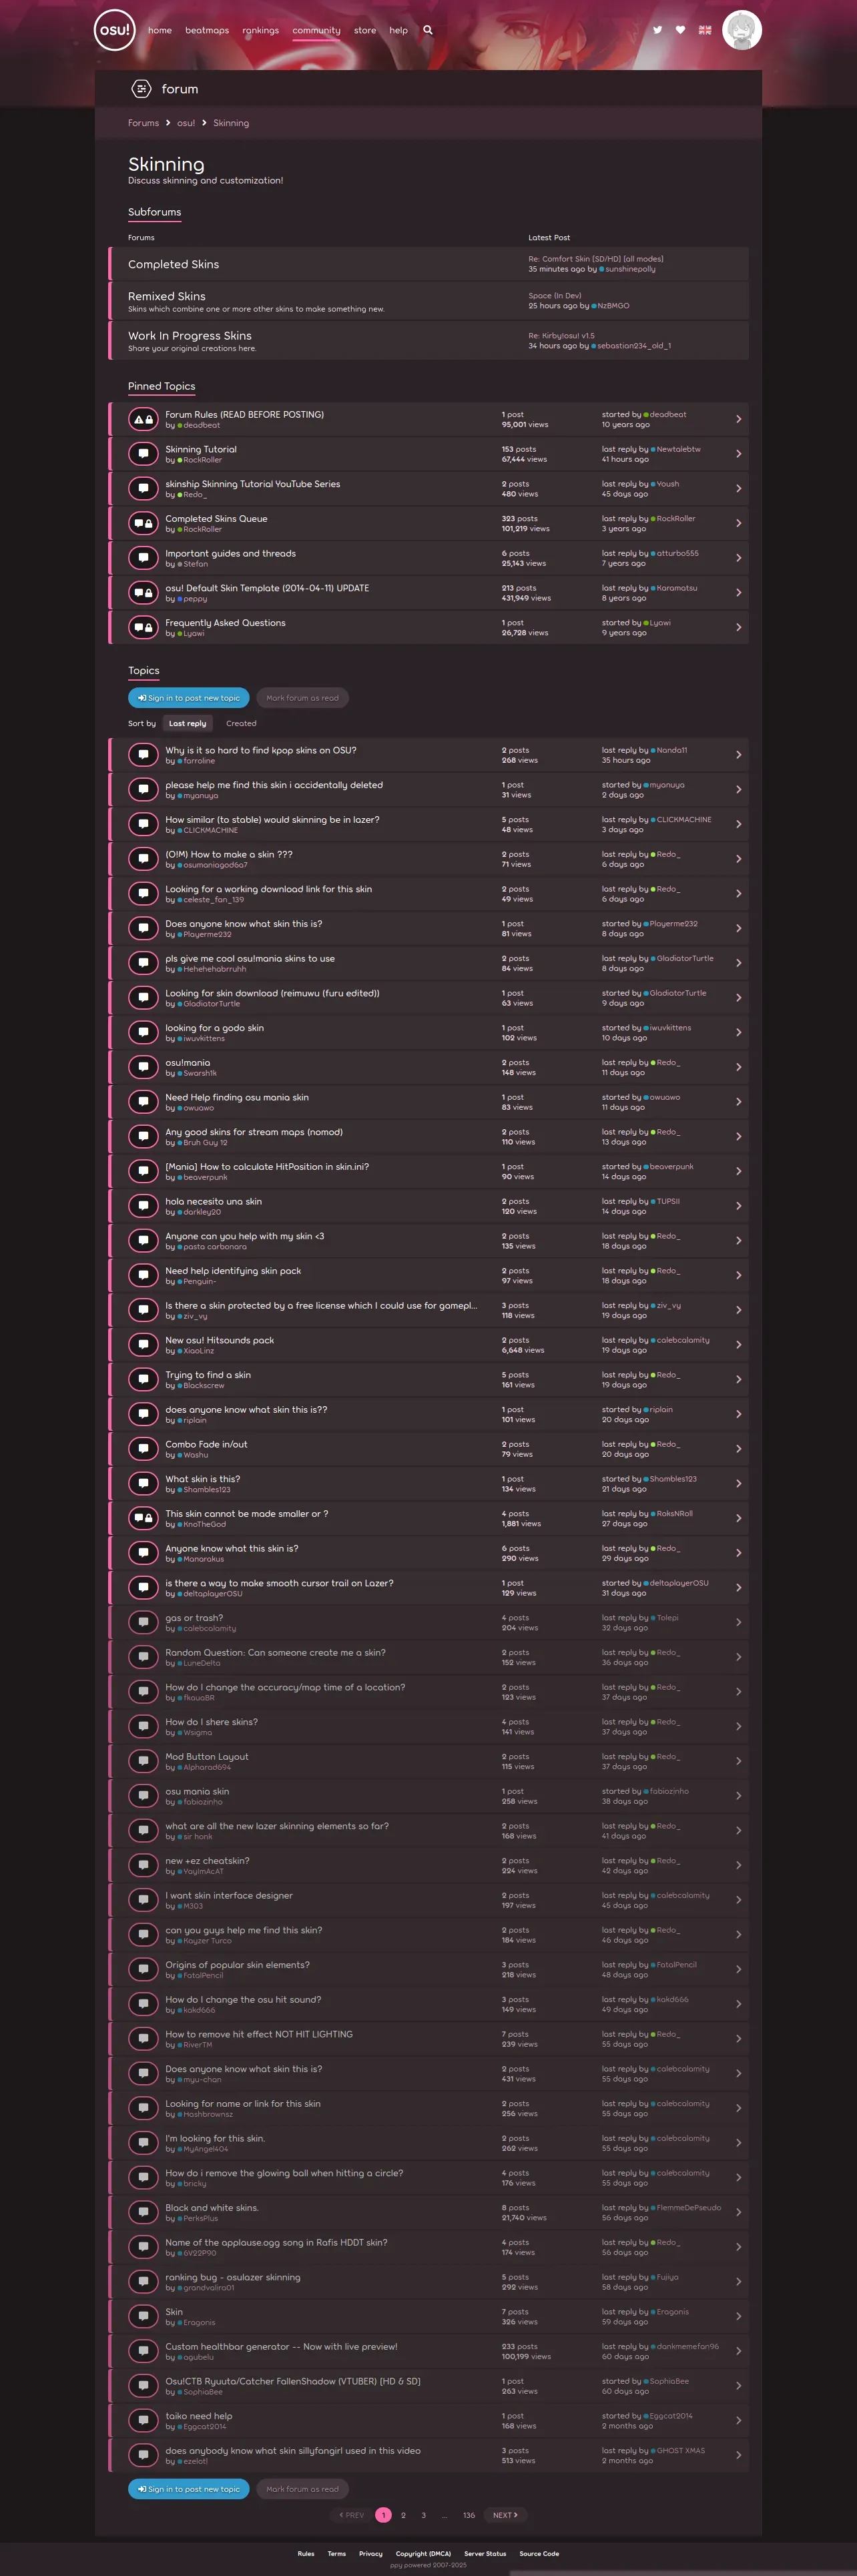The height and width of the screenshot is (2576, 857).
Task: Click topic icon for 'osu mania skin' thread
Action: [x=144, y=1796]
